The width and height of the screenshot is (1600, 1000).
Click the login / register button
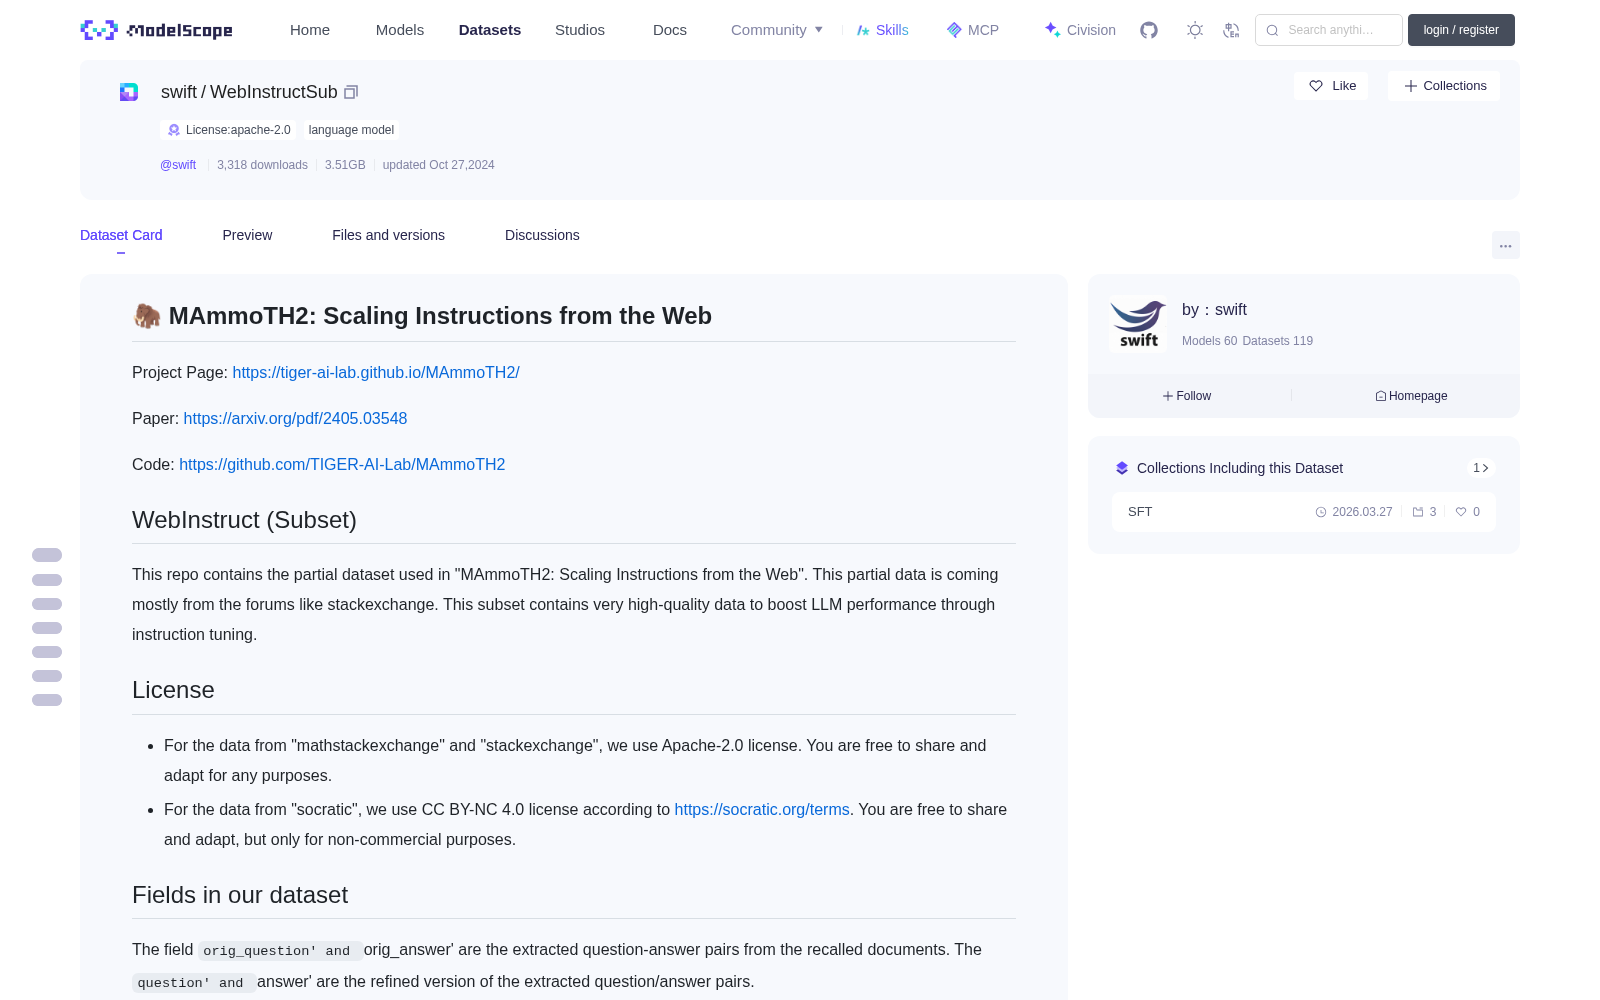click(x=1461, y=30)
